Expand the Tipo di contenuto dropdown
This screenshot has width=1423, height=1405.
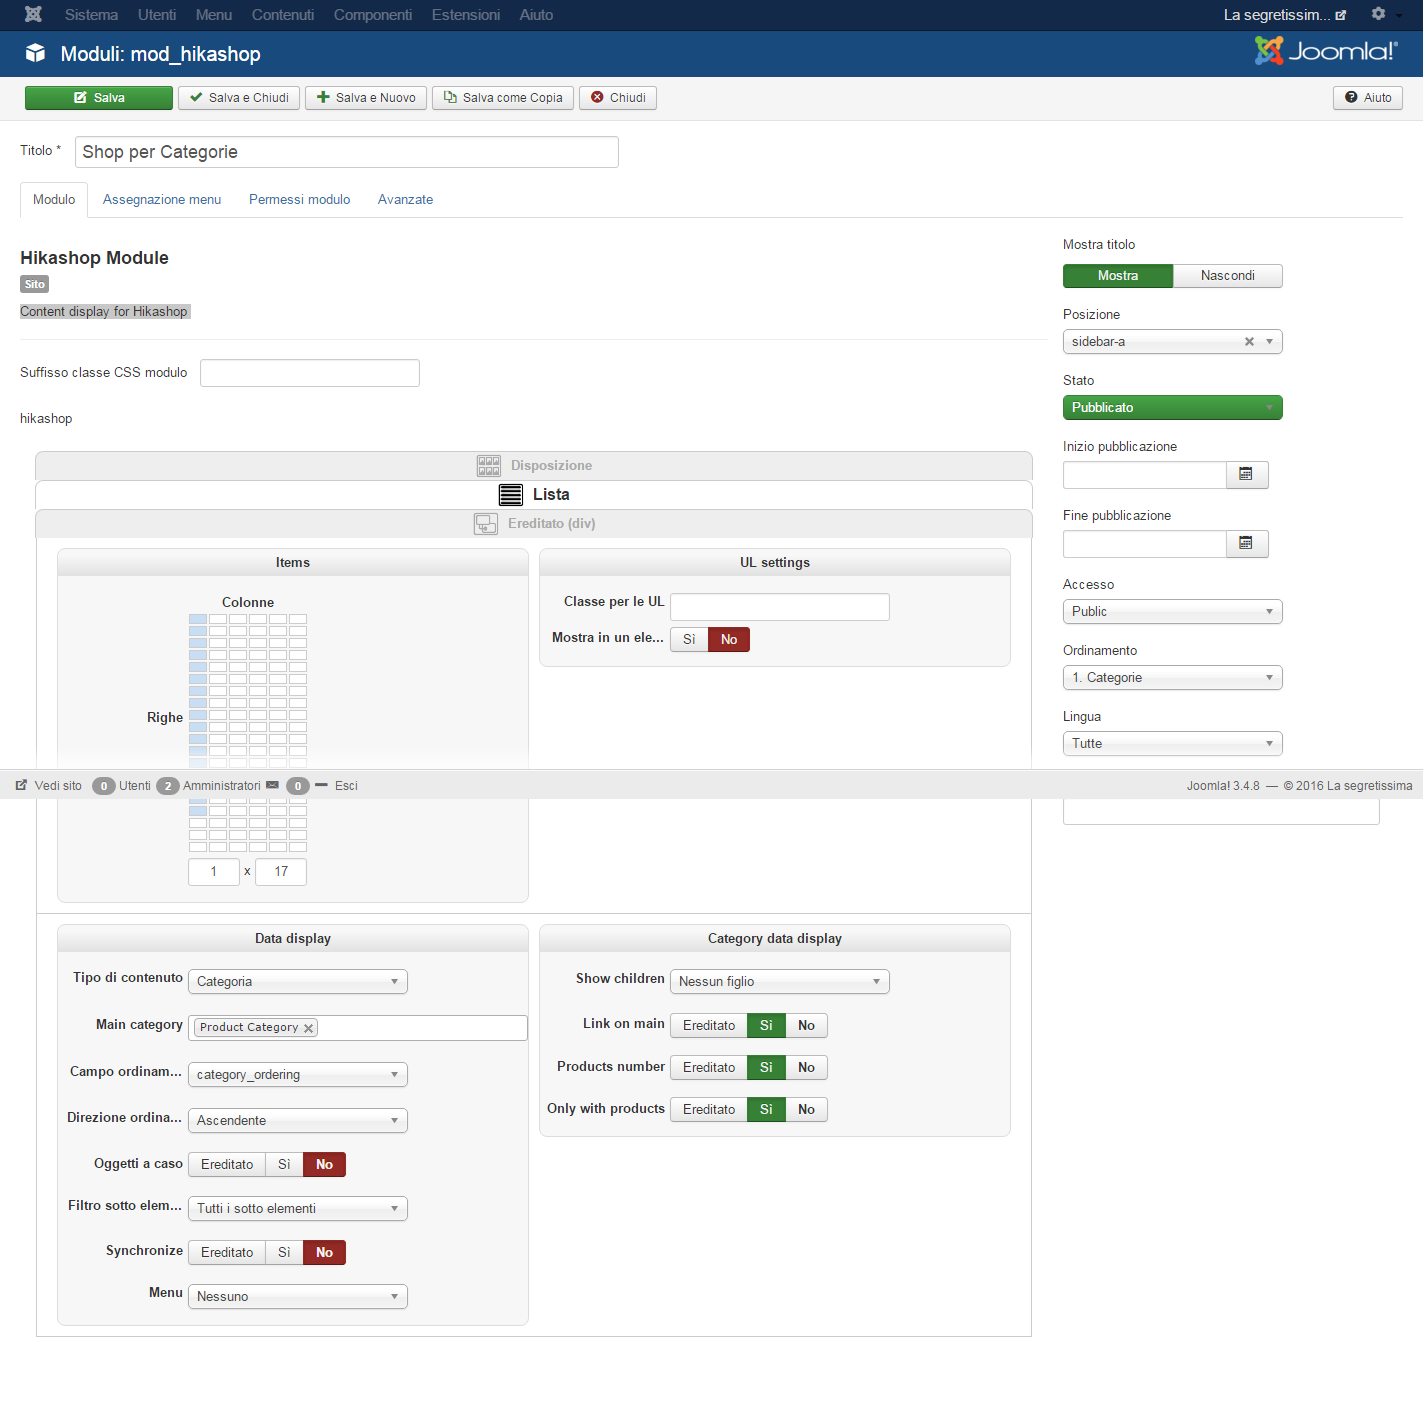pos(297,982)
